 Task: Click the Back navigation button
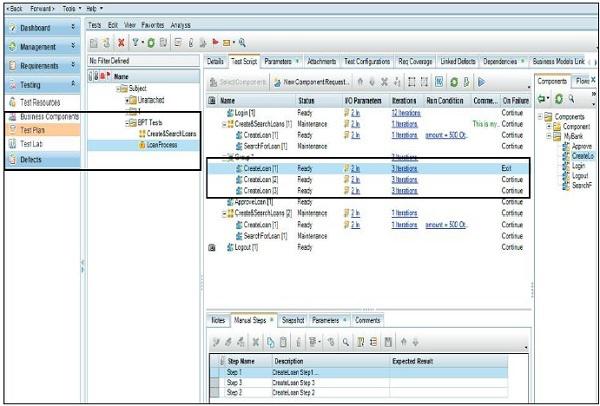(x=15, y=8)
